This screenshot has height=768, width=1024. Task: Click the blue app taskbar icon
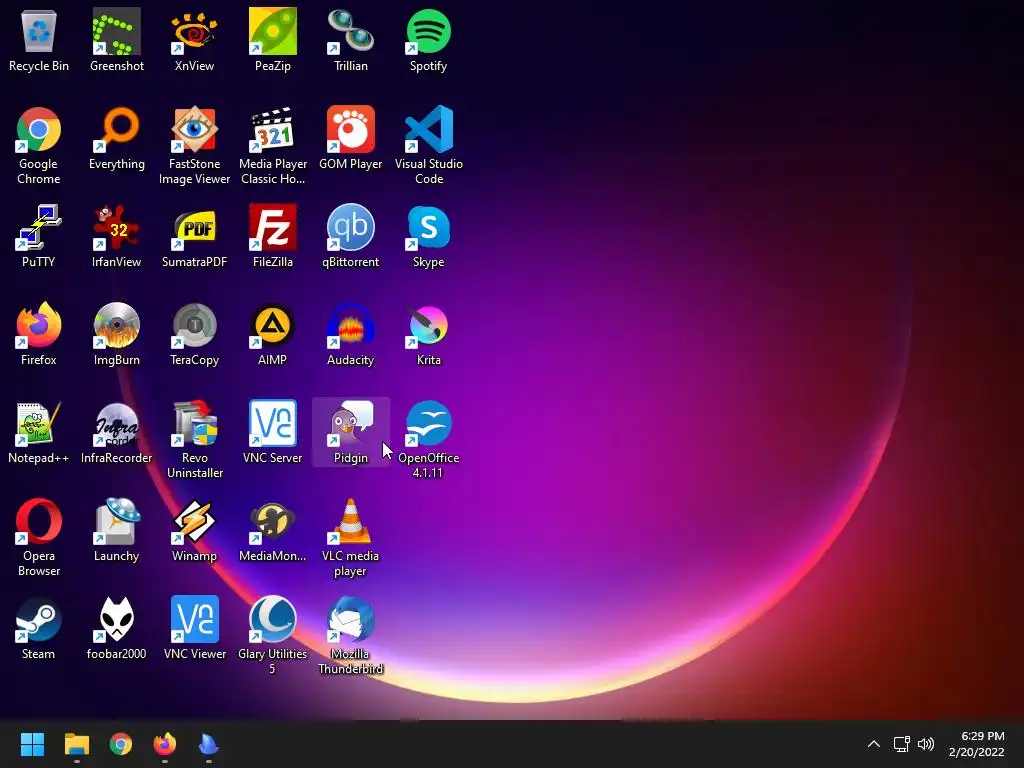pos(208,744)
